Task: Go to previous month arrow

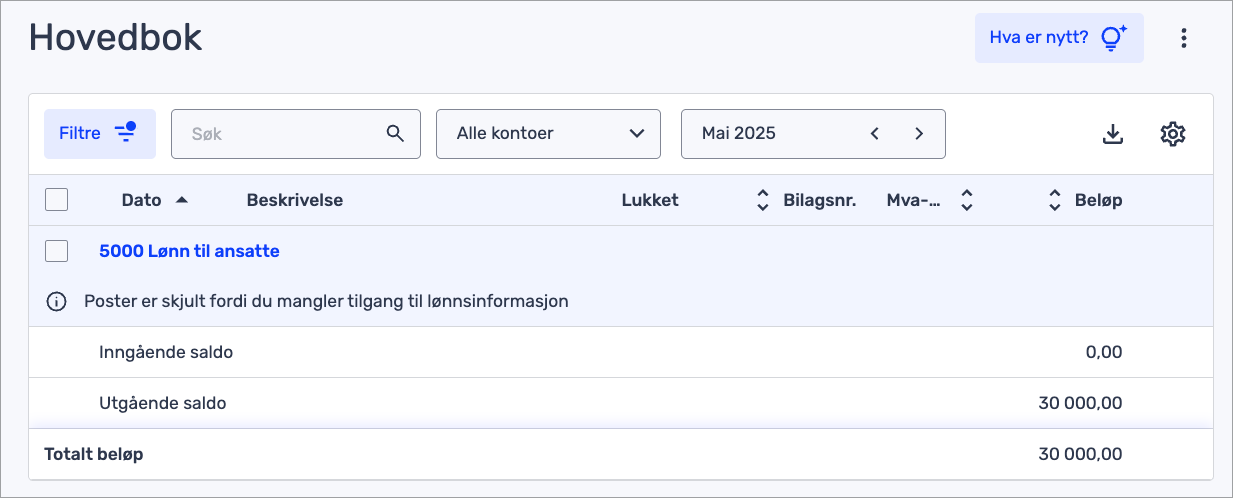Action: coord(874,133)
